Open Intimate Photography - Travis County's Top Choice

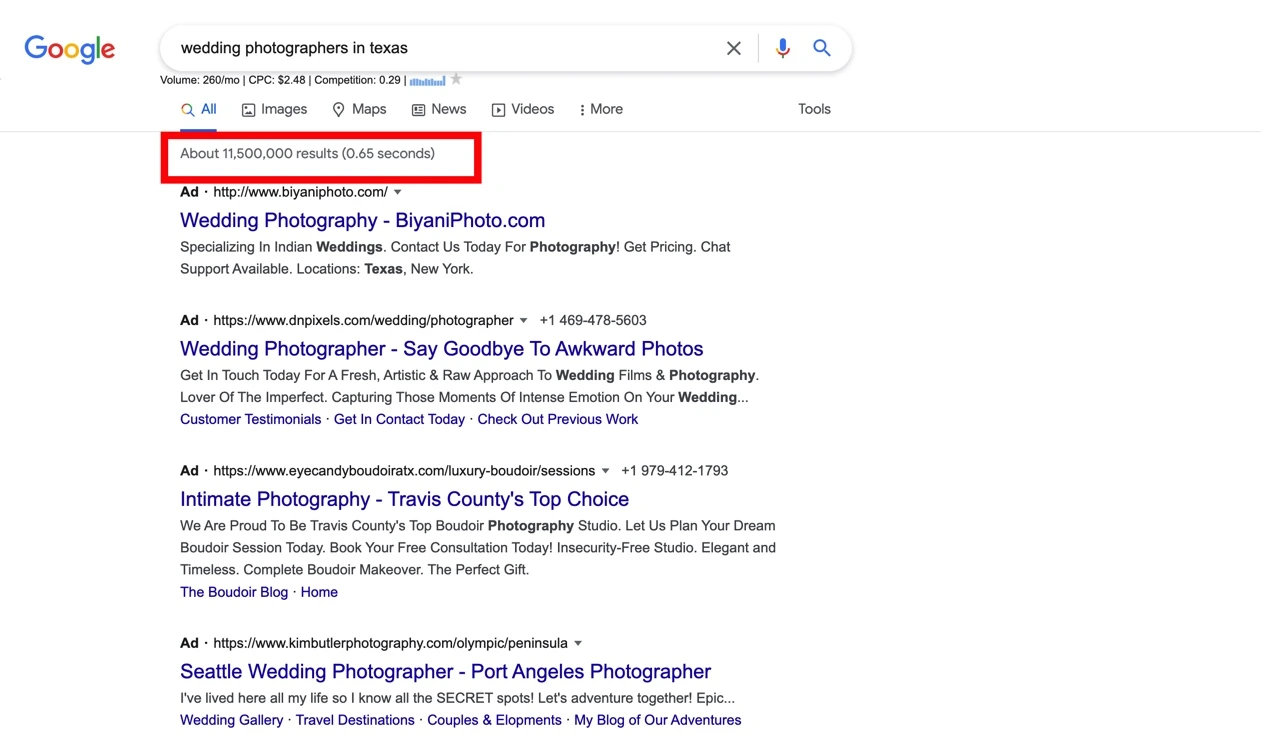[x=404, y=499]
